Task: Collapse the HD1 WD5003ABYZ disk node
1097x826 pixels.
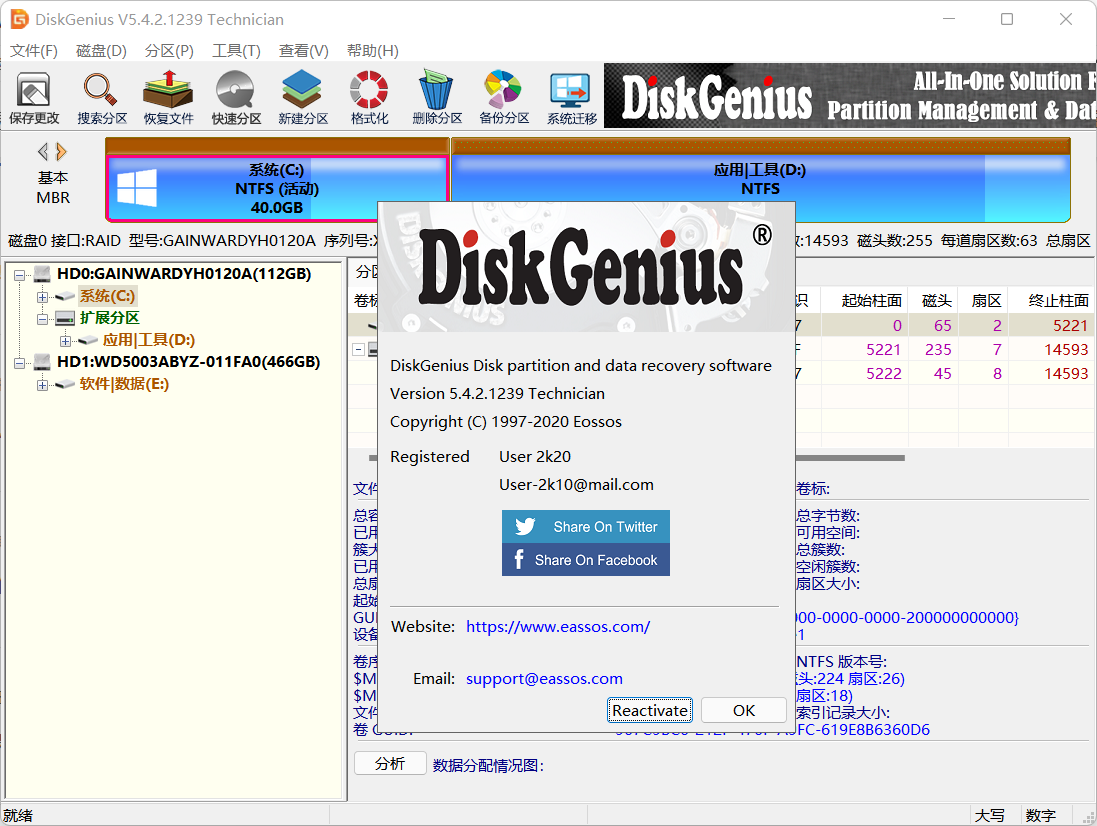Action: pos(20,362)
